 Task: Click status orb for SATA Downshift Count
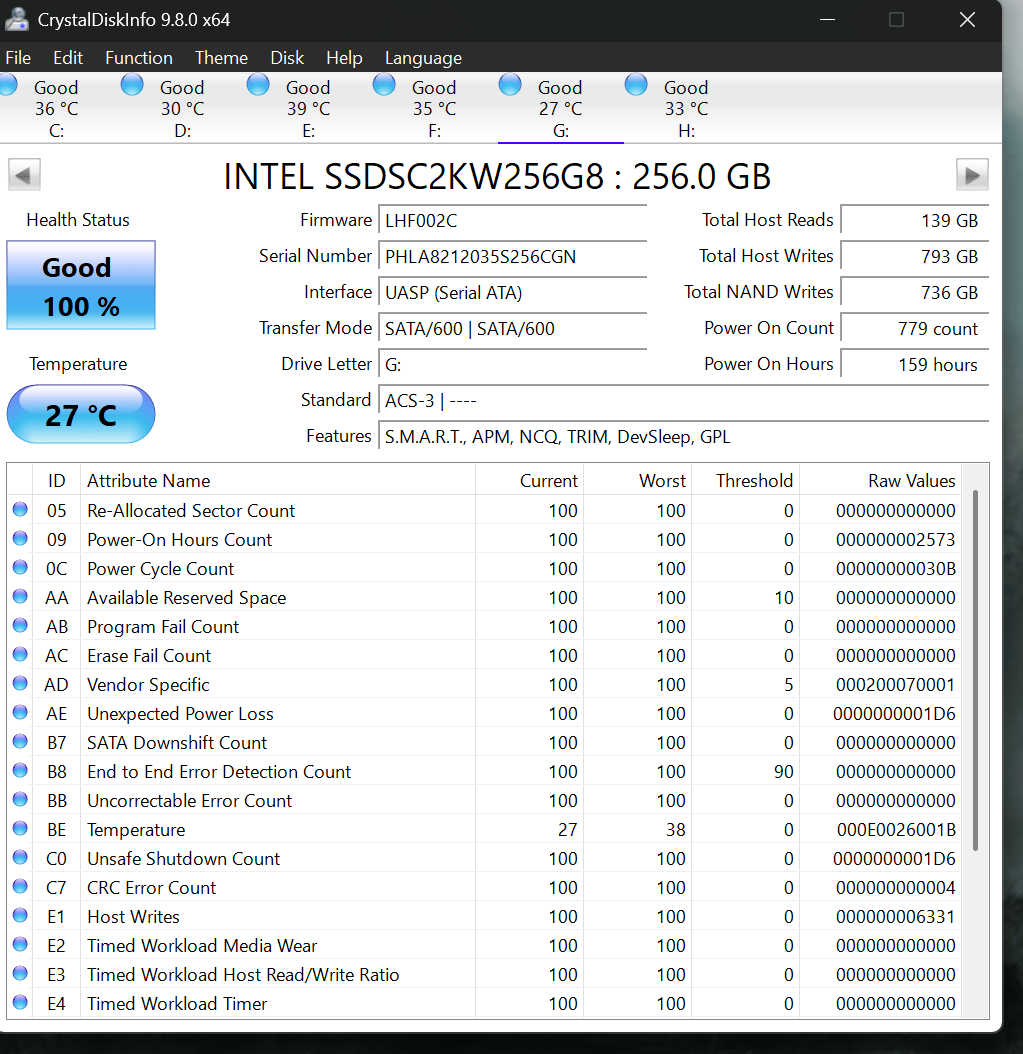(x=20, y=741)
